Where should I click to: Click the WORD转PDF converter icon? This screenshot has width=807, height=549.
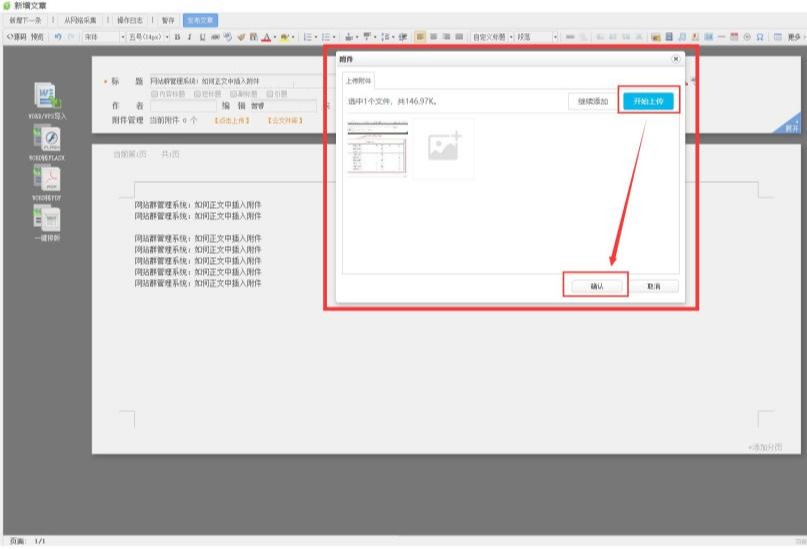pos(48,178)
